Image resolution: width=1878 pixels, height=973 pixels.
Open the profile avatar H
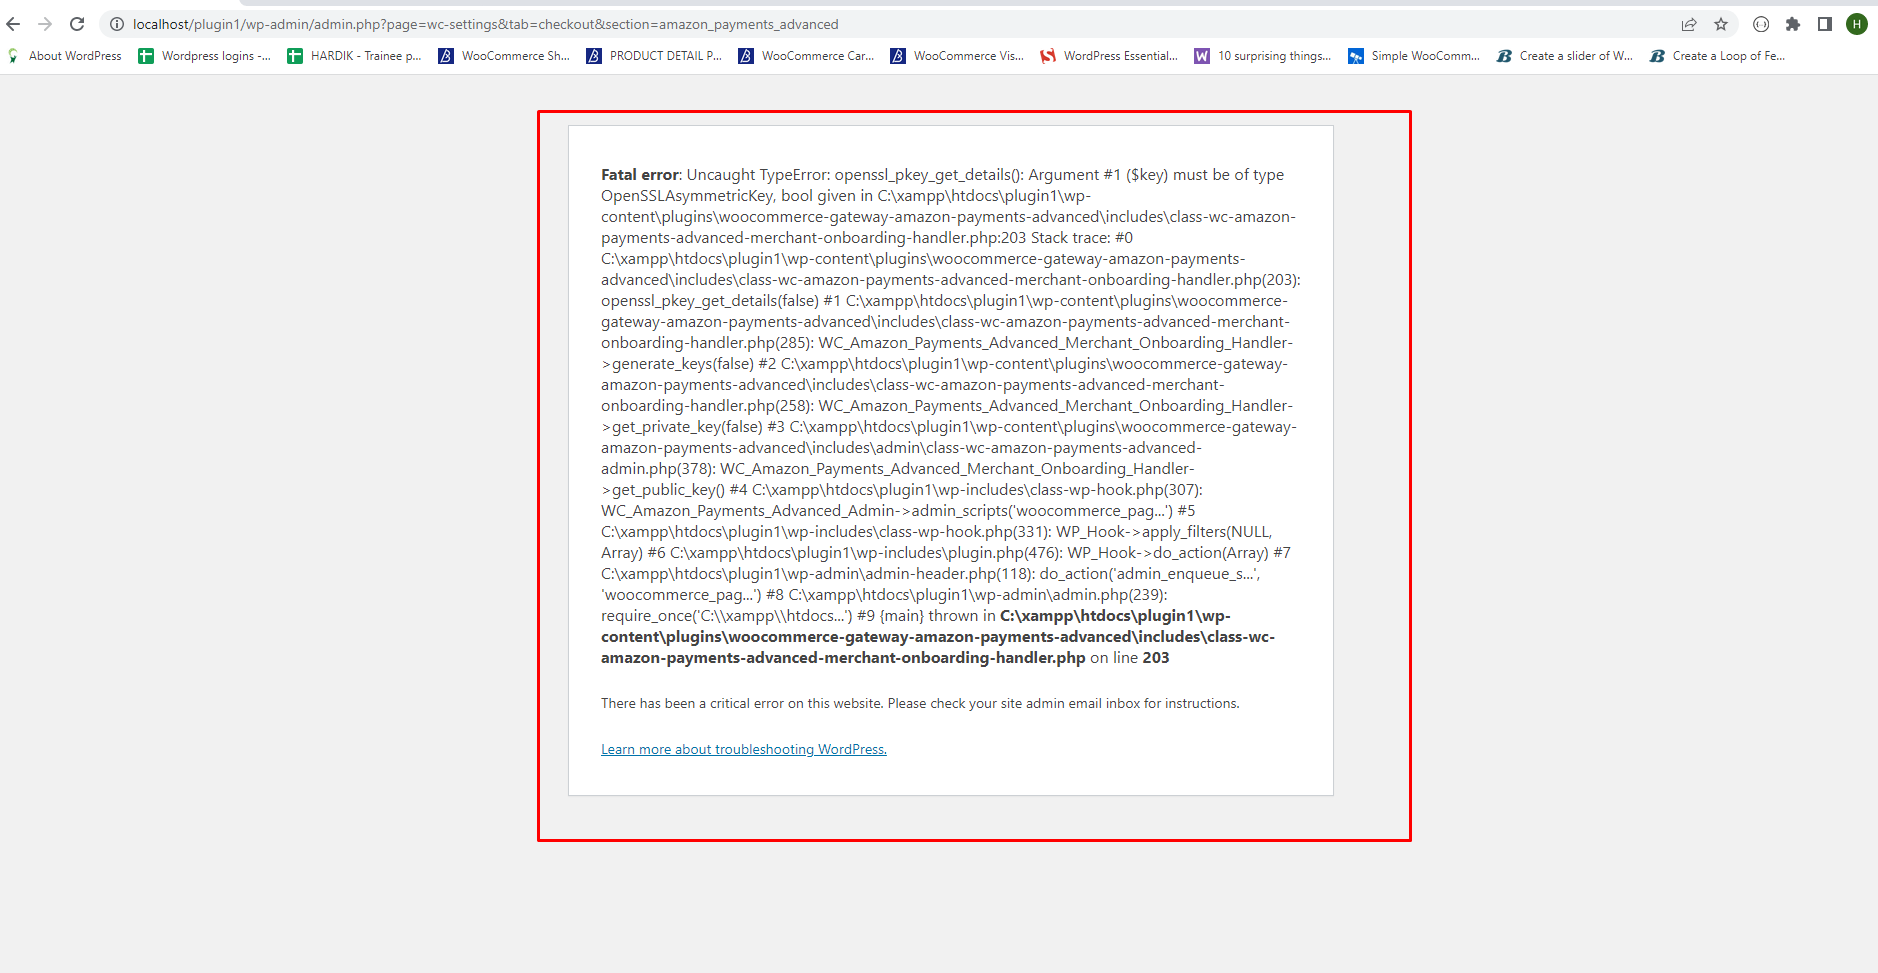point(1857,24)
